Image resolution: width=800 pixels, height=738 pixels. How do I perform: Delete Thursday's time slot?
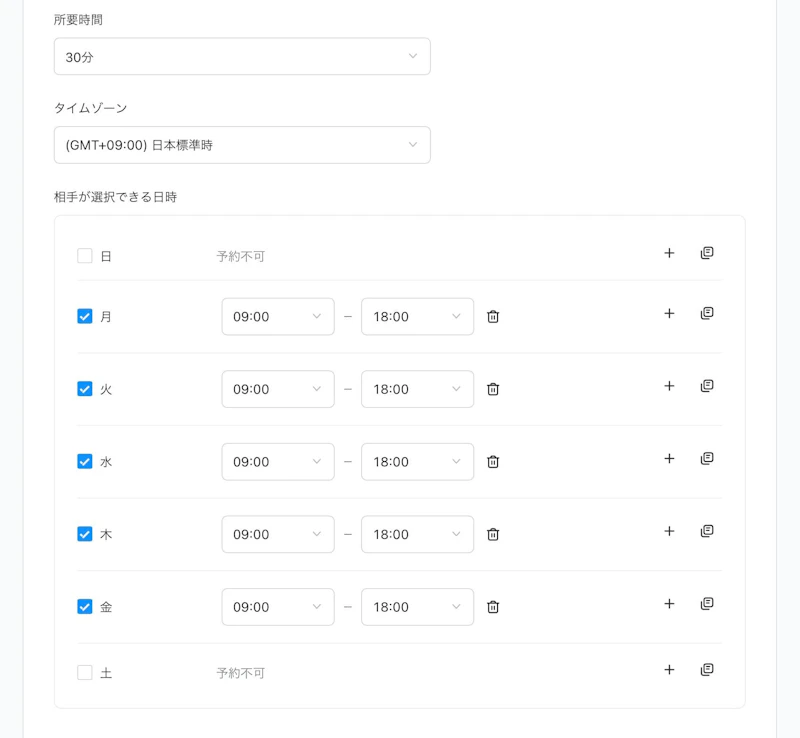(492, 534)
